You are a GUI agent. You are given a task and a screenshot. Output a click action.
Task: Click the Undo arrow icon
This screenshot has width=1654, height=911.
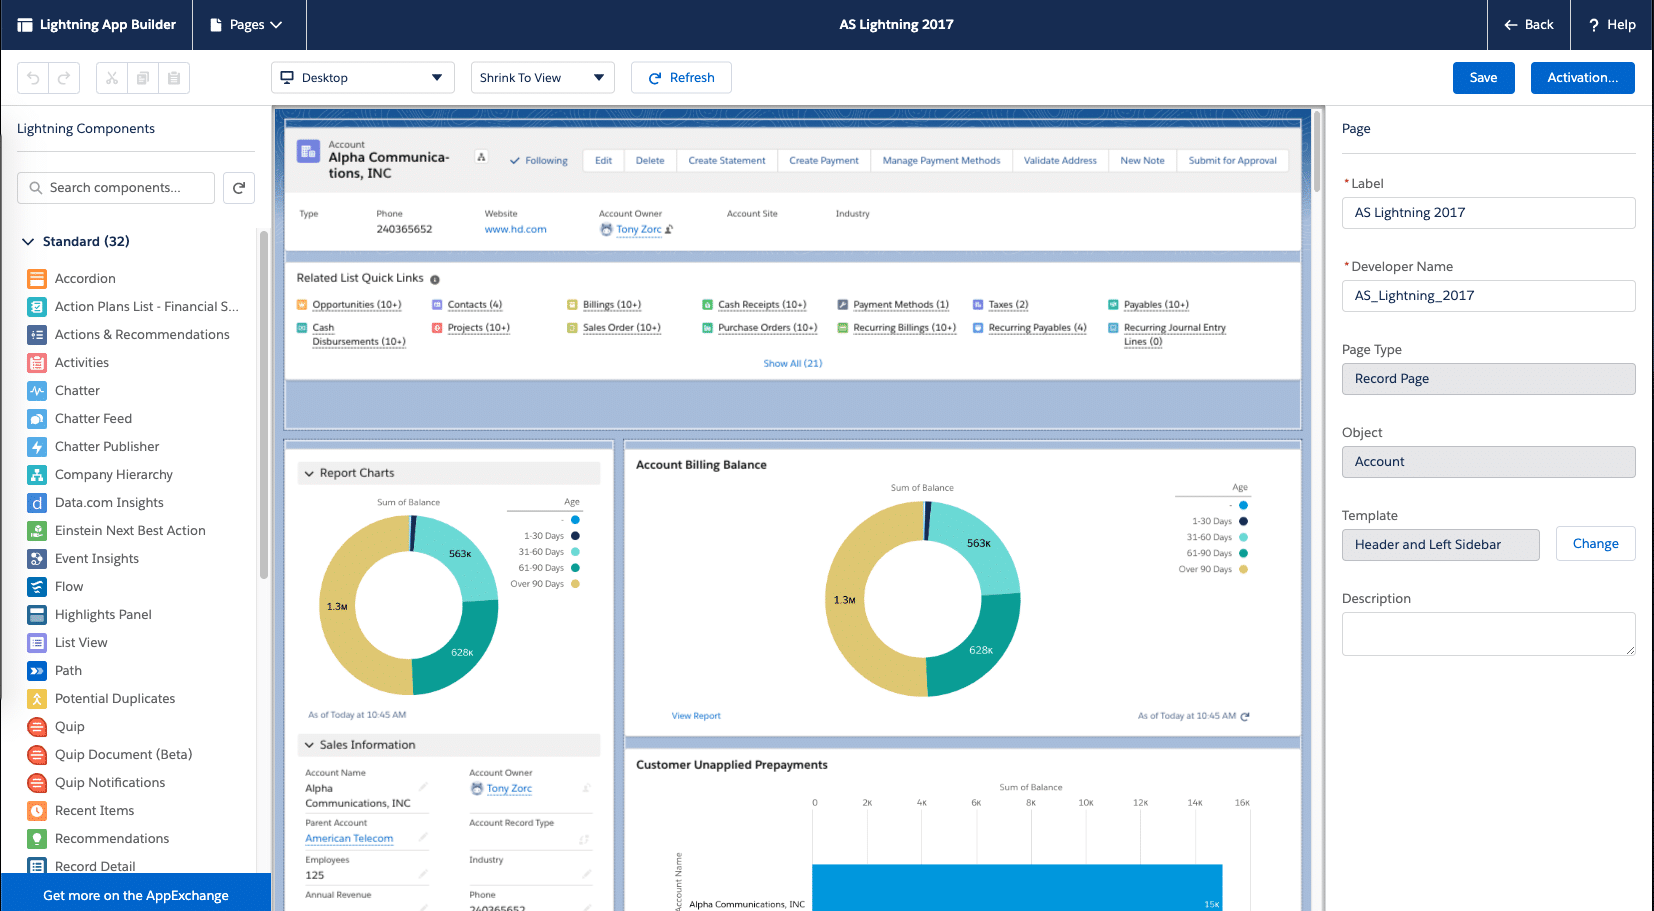click(x=33, y=78)
